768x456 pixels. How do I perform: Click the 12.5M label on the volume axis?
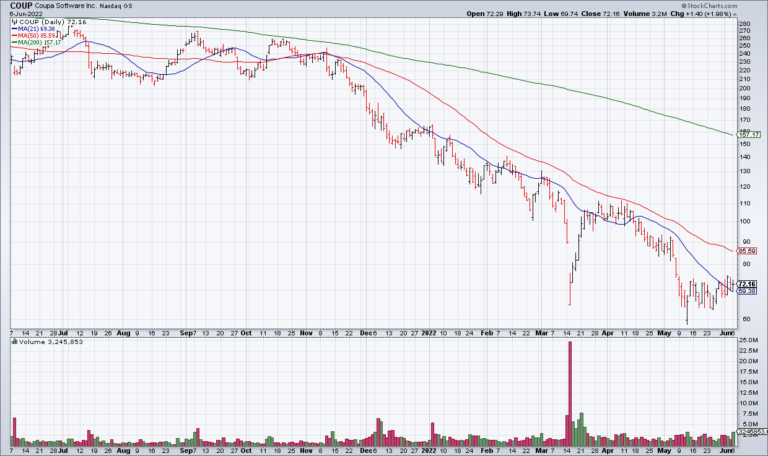click(x=749, y=393)
